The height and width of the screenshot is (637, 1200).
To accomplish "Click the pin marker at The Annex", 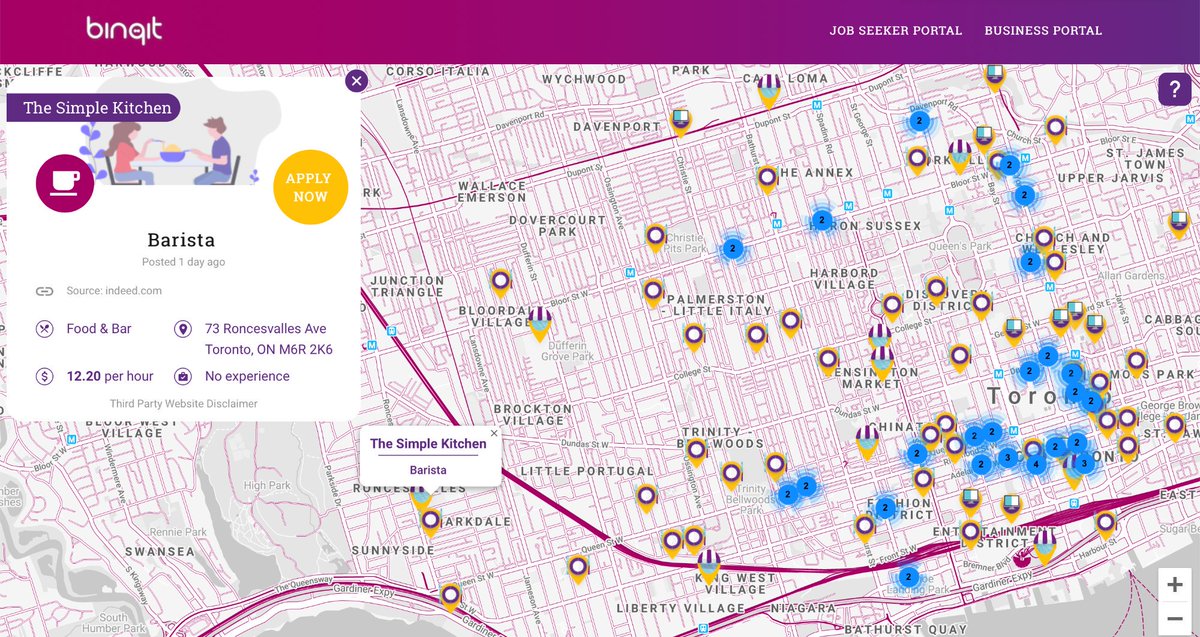I will tap(767, 180).
